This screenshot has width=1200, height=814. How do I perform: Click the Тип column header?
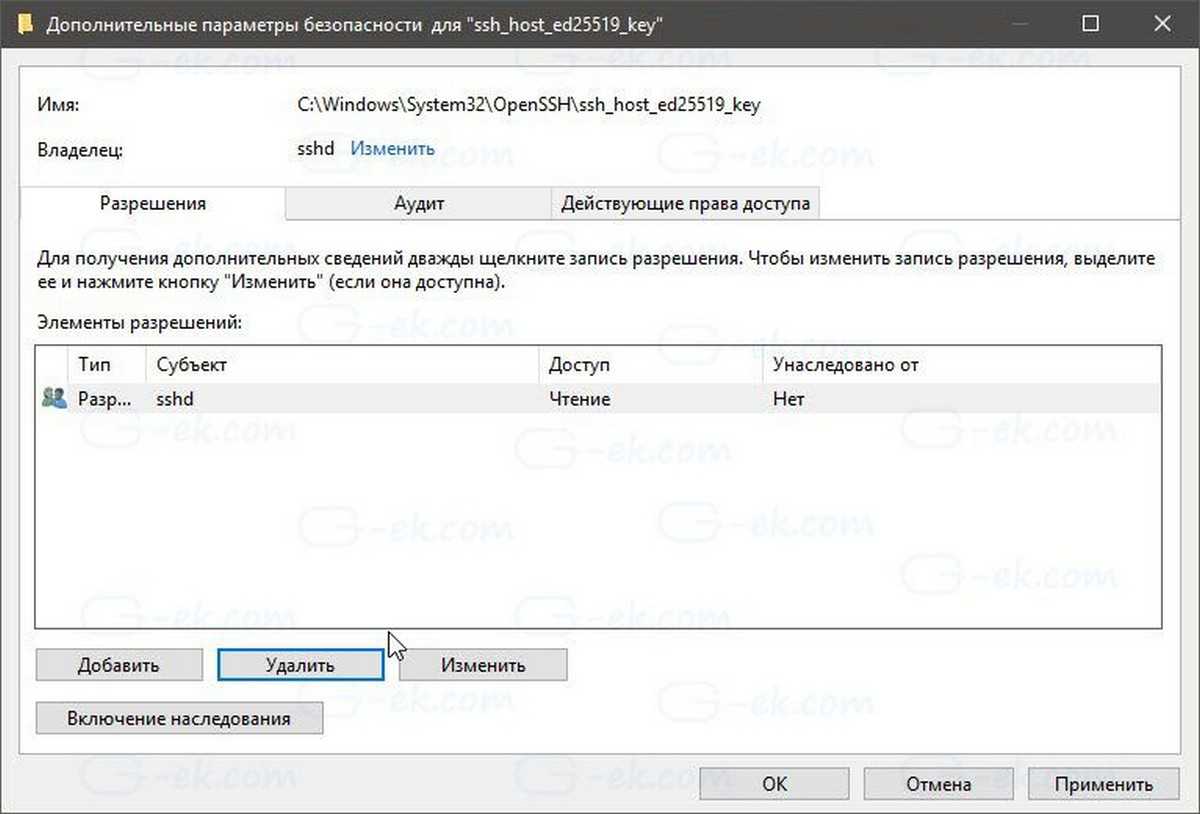coord(106,365)
